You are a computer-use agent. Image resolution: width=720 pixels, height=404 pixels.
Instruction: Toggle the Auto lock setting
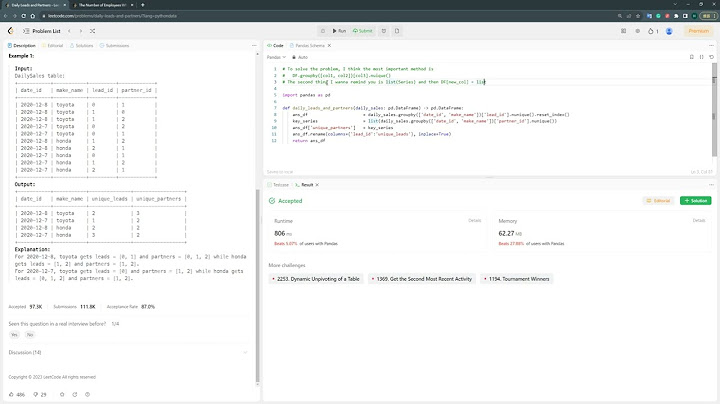pos(300,57)
